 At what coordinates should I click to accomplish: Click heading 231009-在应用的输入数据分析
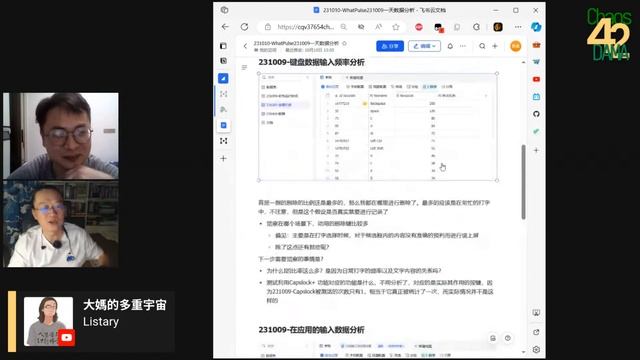click(x=311, y=330)
